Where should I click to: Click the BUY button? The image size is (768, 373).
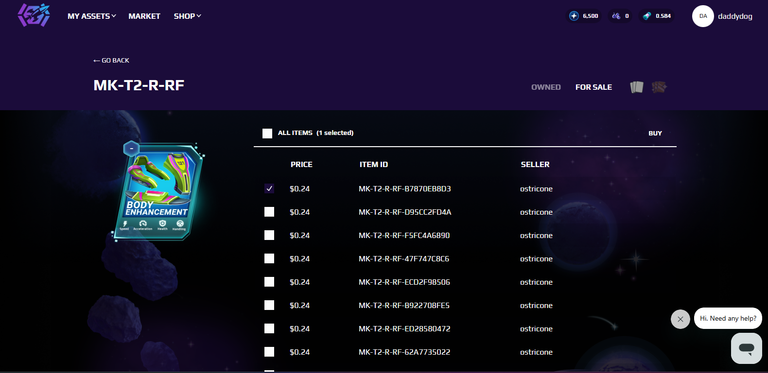coord(655,133)
